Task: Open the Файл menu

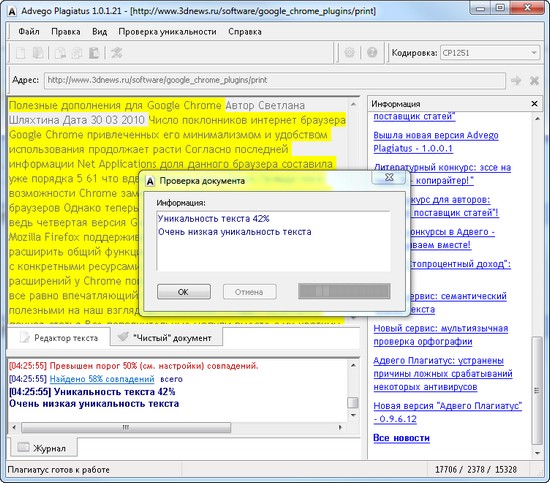Action: [29, 32]
